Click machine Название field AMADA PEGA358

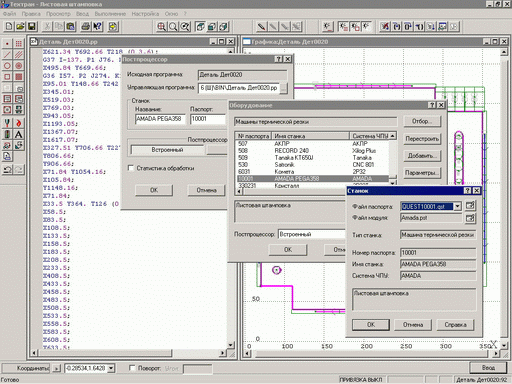(x=160, y=119)
